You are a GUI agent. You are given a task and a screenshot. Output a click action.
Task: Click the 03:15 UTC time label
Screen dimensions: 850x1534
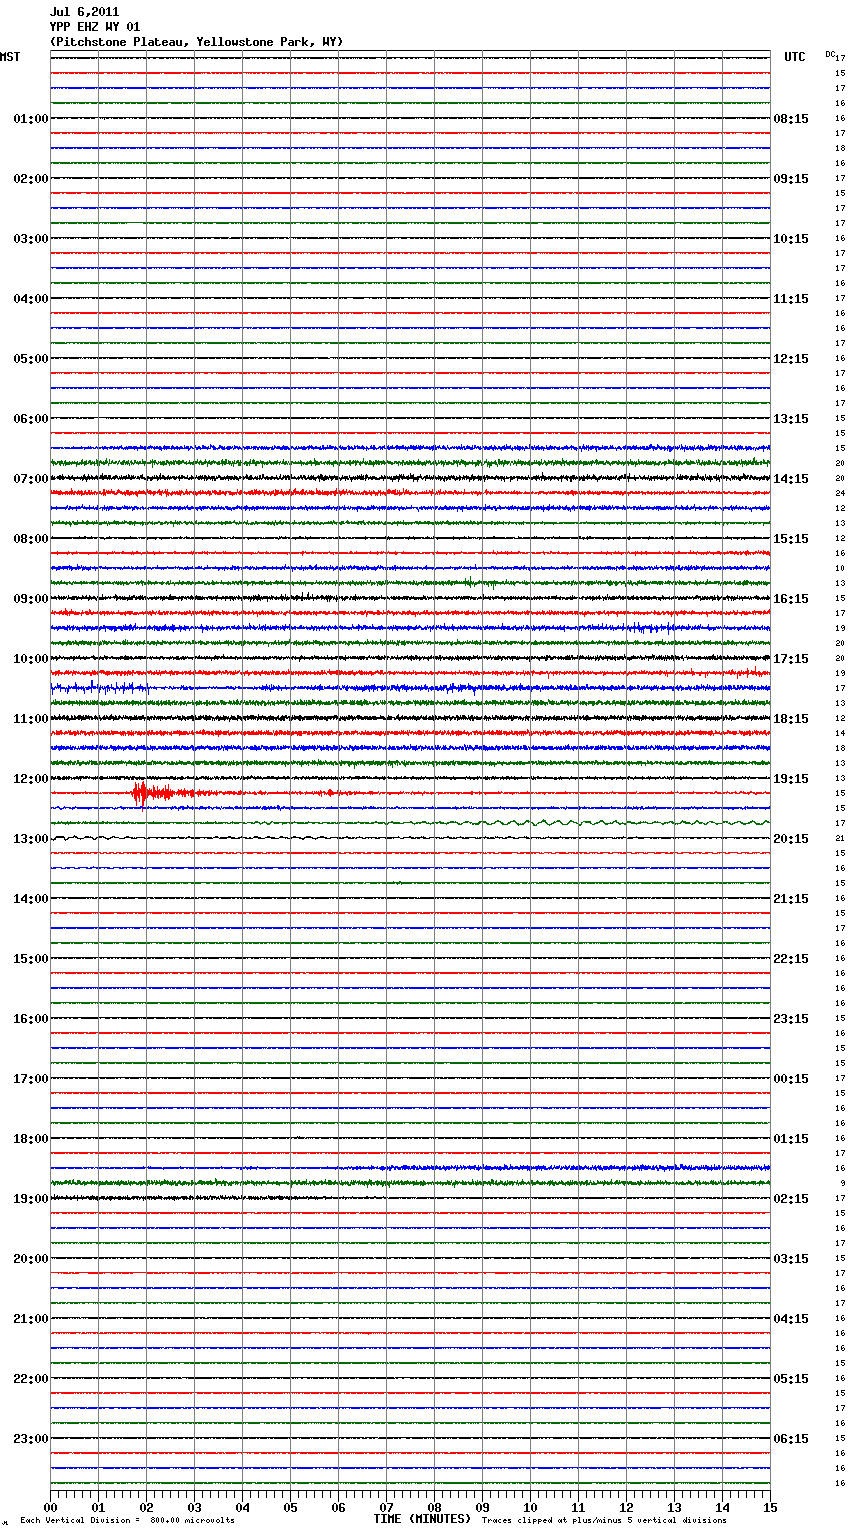(791, 1259)
